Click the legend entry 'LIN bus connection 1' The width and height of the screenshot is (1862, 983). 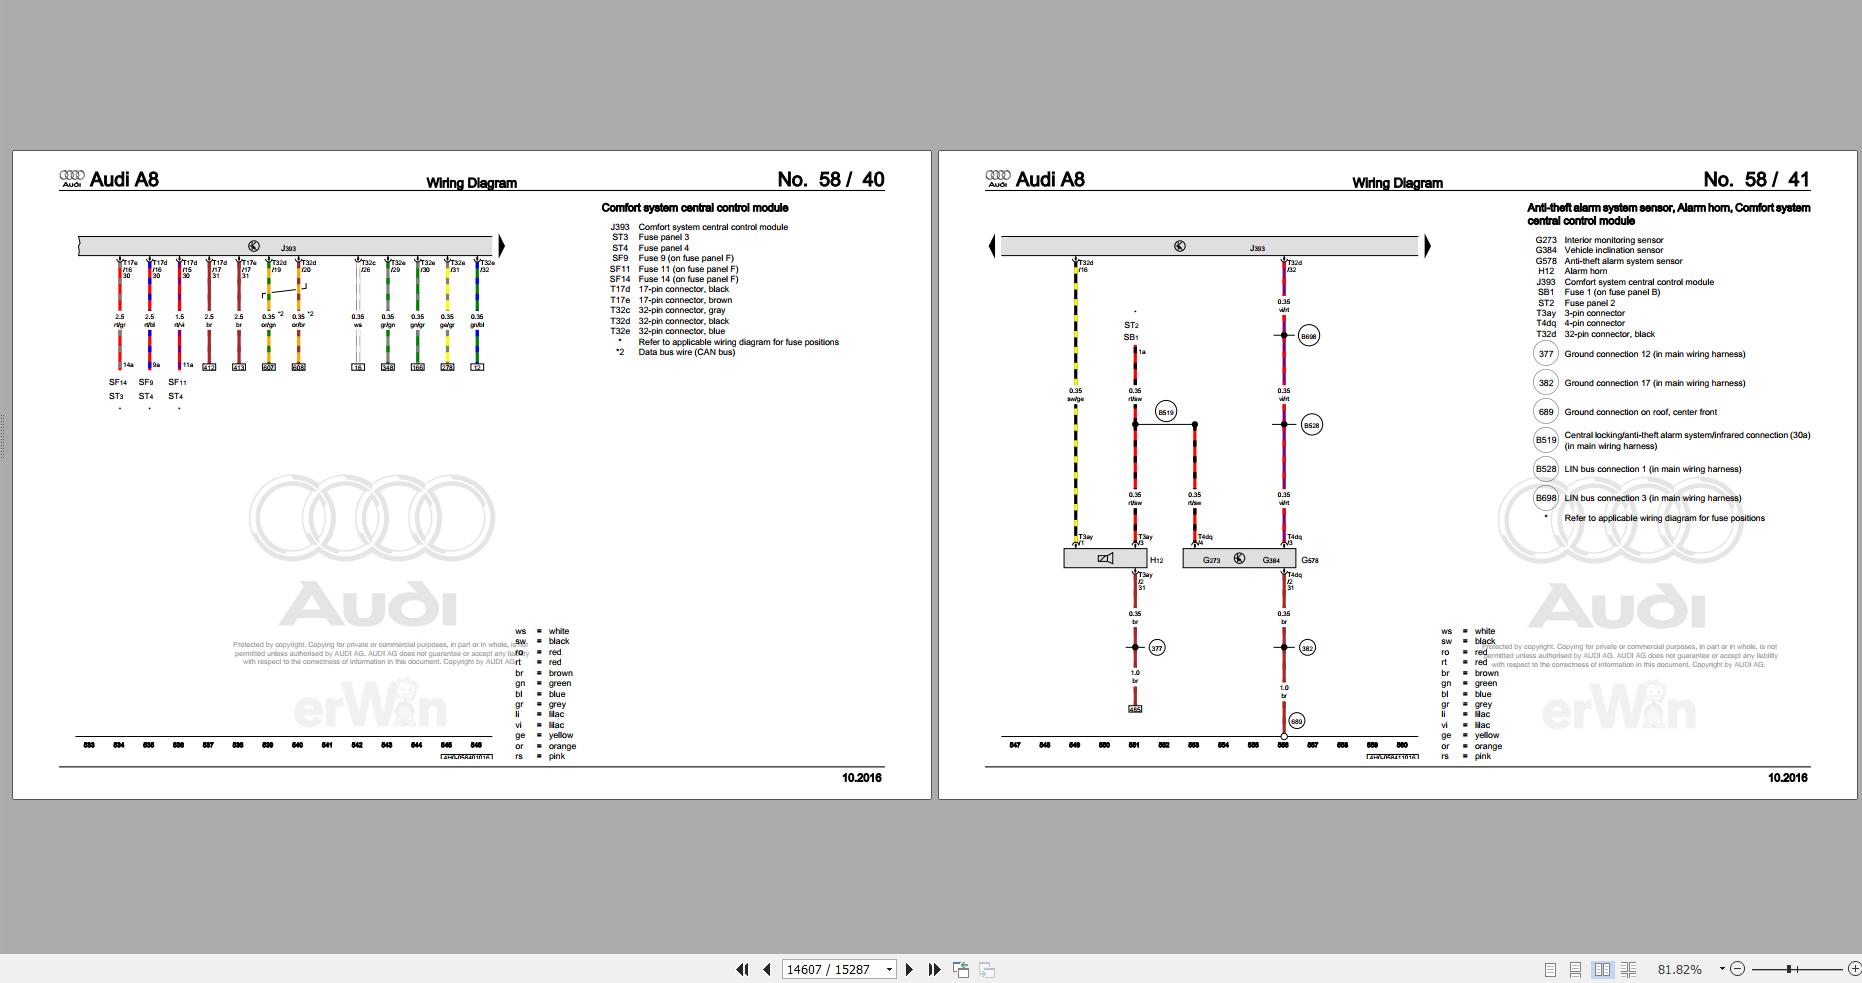[x=1653, y=469]
